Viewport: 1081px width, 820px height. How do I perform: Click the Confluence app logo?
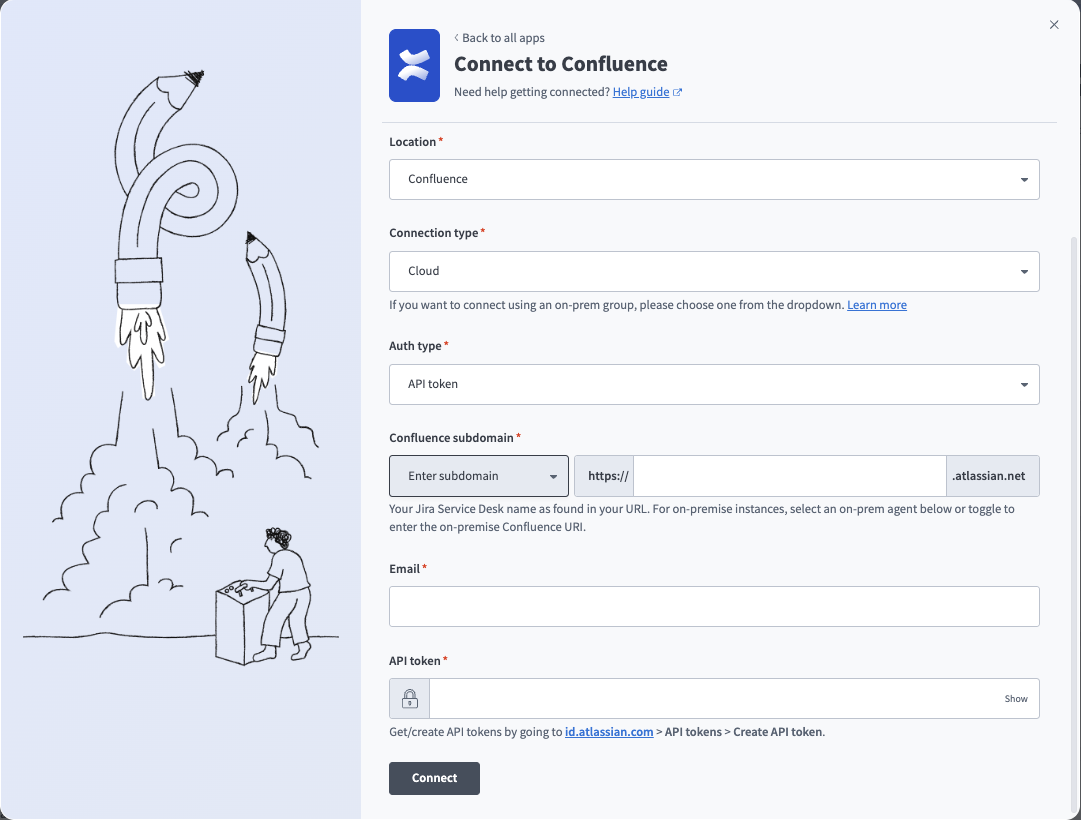[x=413, y=66]
